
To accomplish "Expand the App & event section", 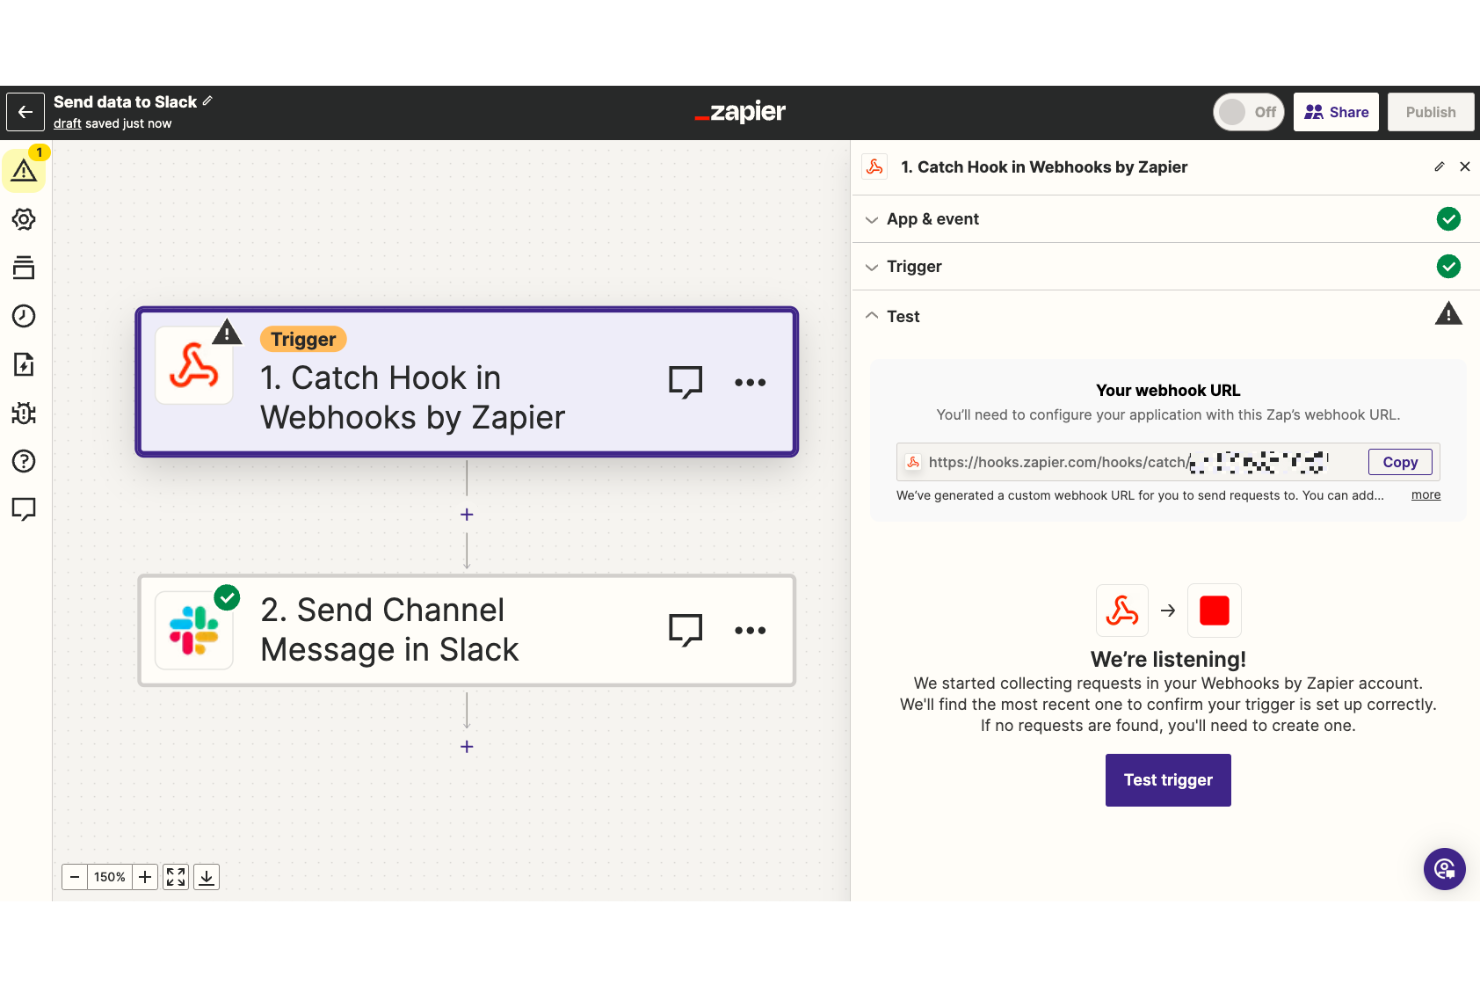I will click(1165, 219).
